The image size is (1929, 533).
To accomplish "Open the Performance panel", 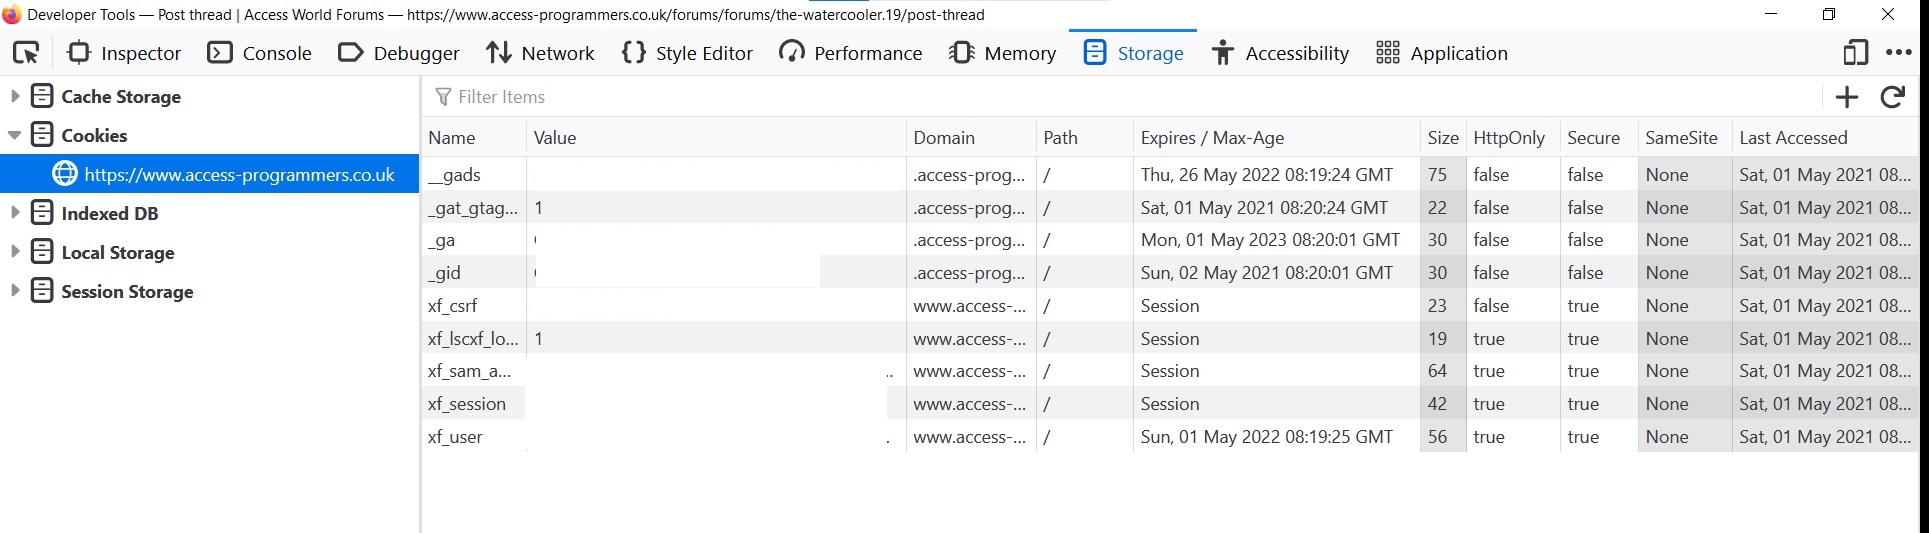I will click(x=851, y=53).
